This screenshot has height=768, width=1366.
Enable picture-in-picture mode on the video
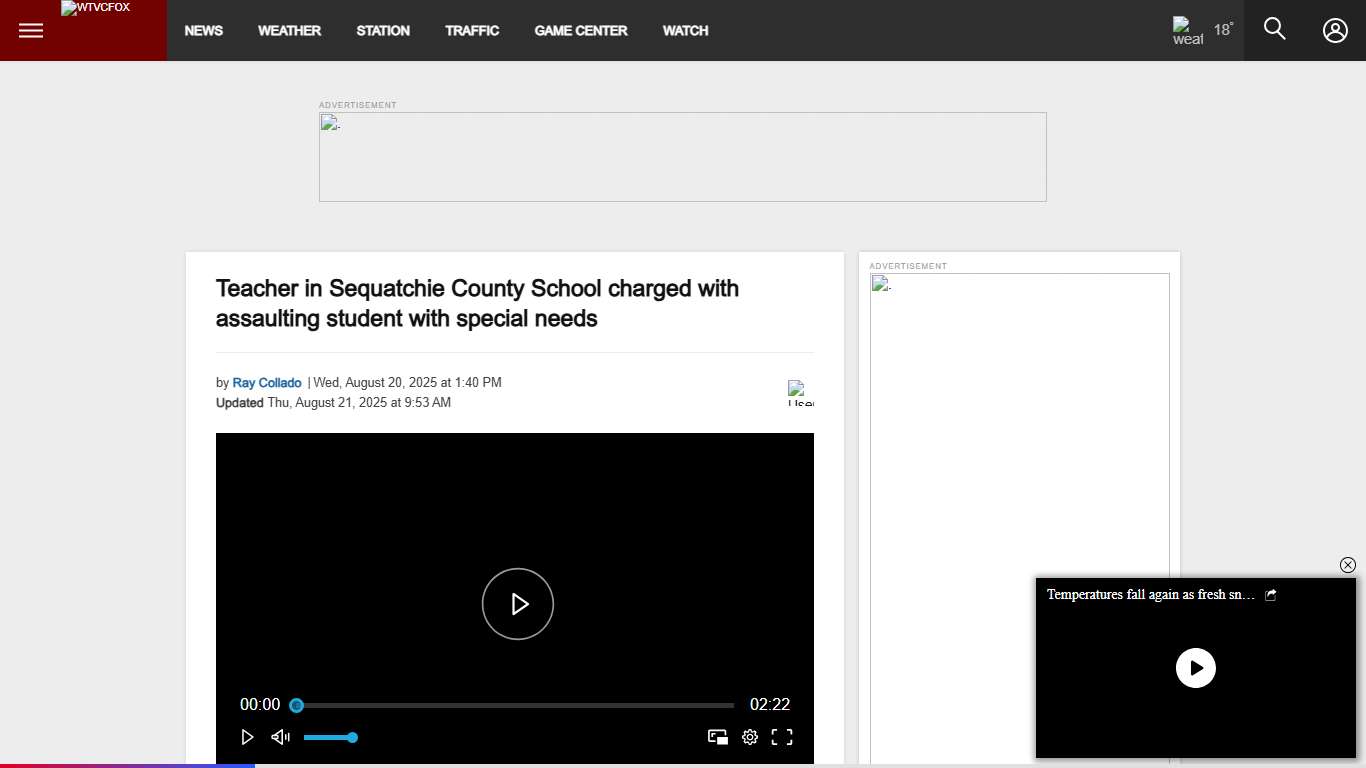717,737
